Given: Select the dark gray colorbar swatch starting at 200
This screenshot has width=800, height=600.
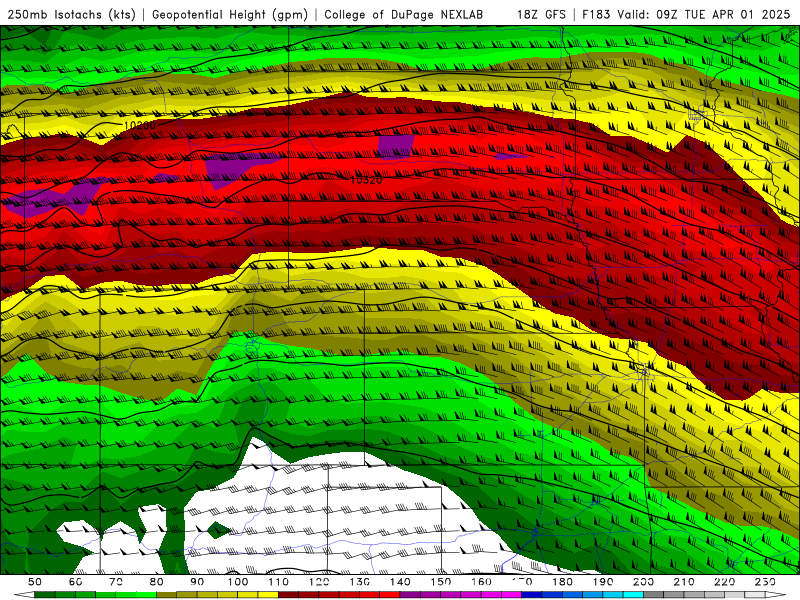Looking at the screenshot, I should [654, 595].
